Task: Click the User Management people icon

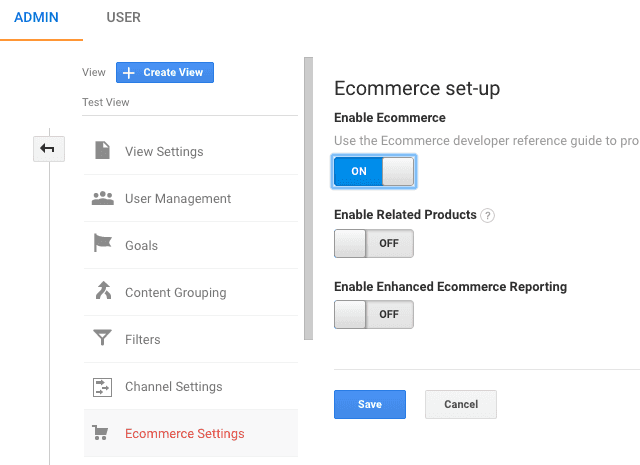Action: coord(102,198)
